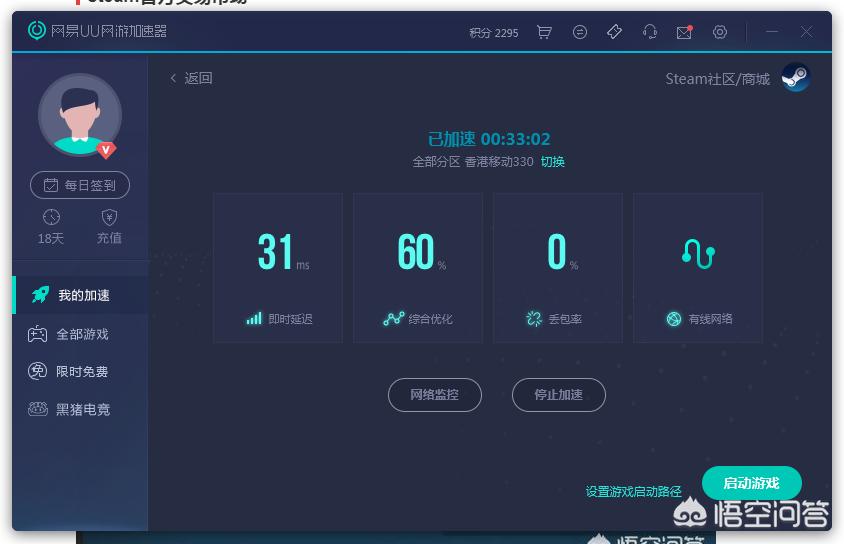The height and width of the screenshot is (544, 844).
Task: Close the UU accelerator window
Action: tap(806, 32)
